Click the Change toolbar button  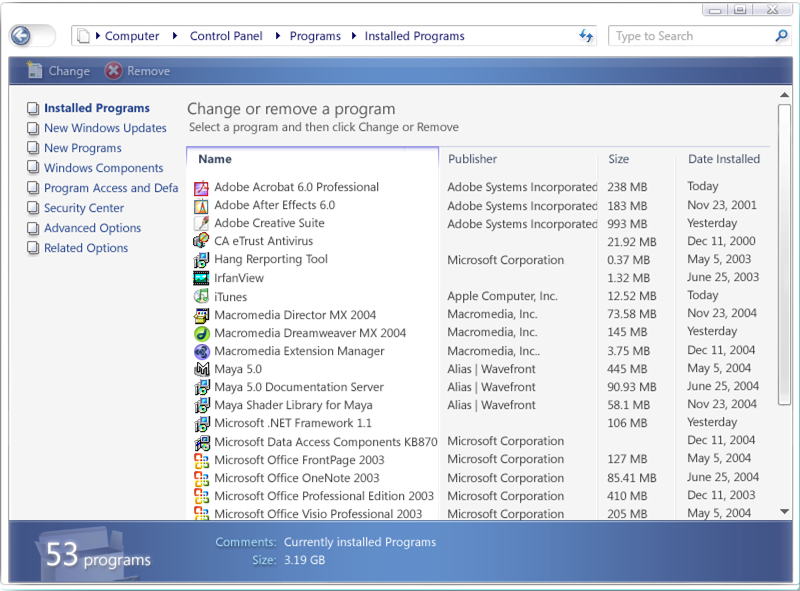point(58,71)
